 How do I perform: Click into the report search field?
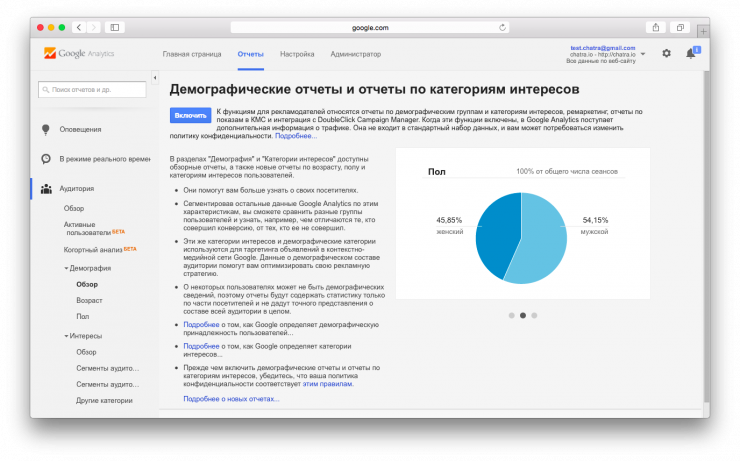pos(92,90)
